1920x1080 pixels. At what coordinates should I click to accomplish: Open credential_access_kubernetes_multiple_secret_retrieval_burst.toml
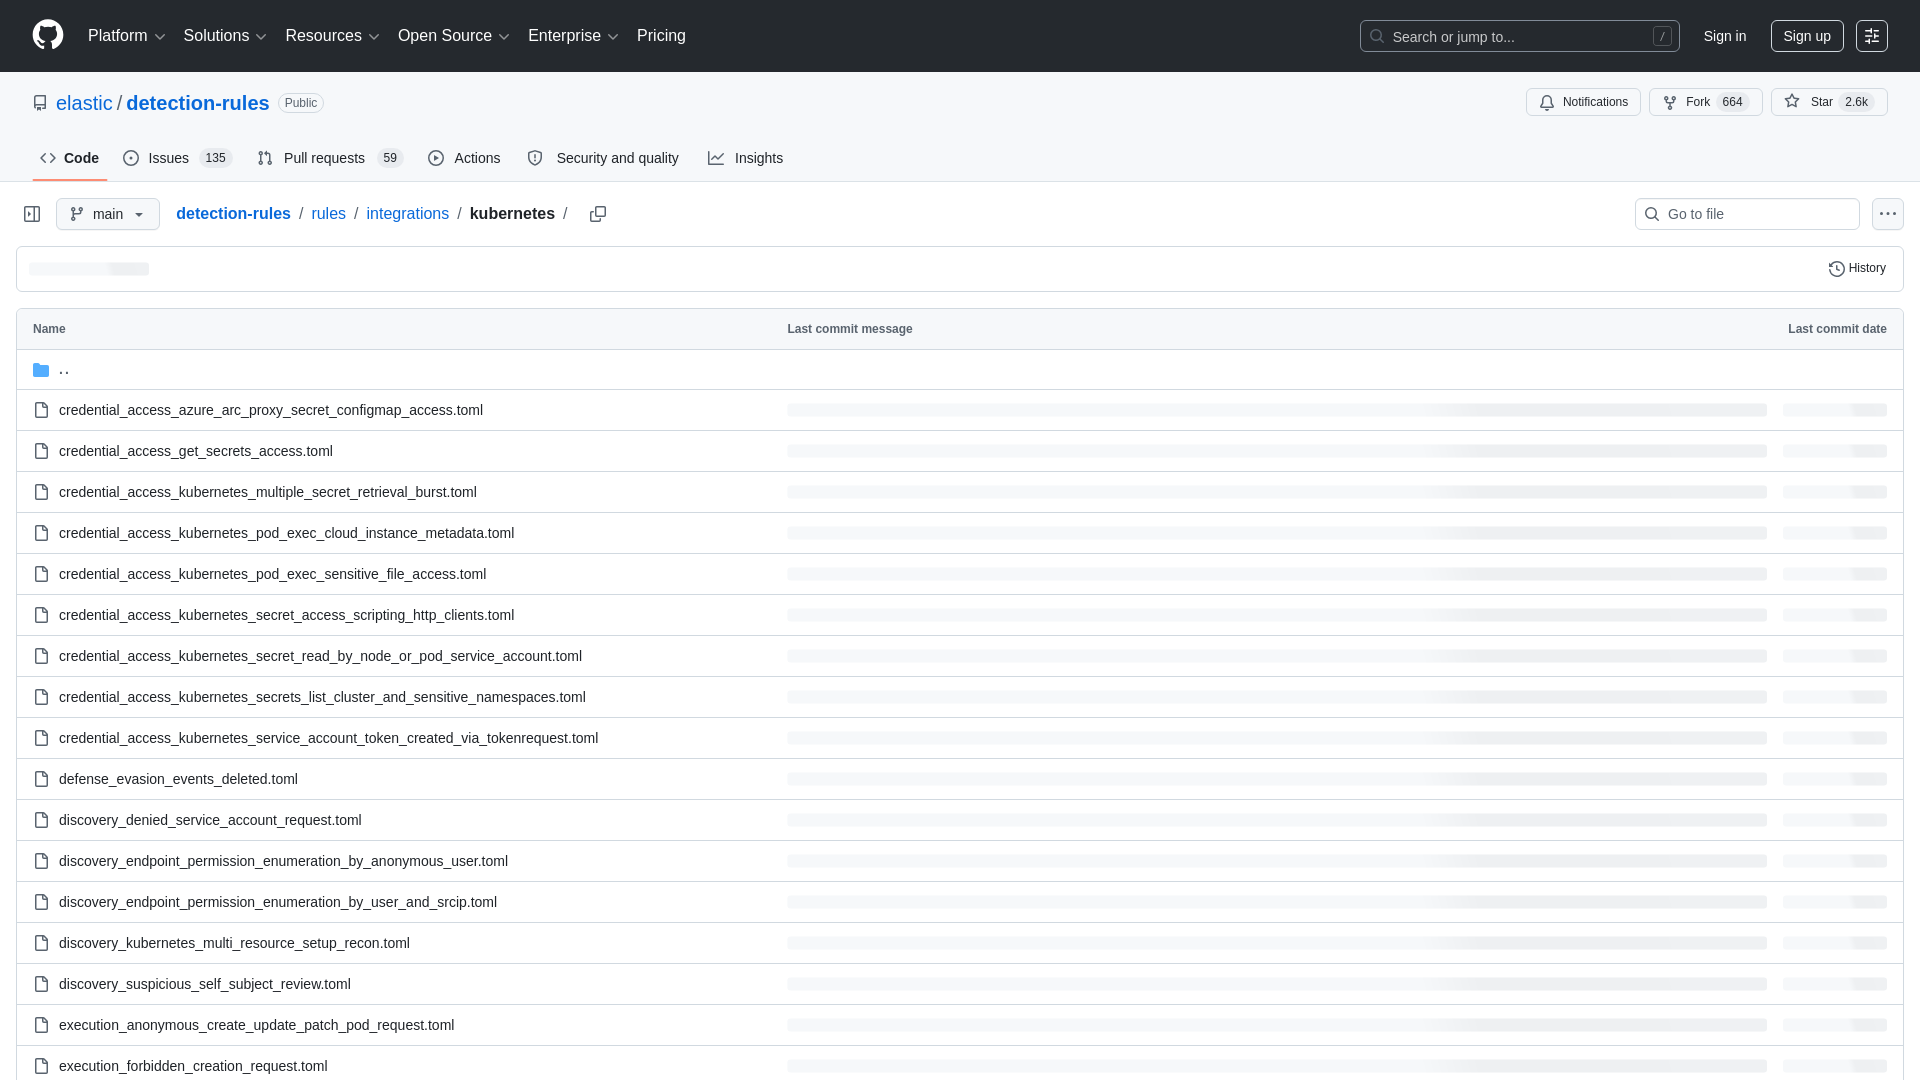[x=268, y=492]
